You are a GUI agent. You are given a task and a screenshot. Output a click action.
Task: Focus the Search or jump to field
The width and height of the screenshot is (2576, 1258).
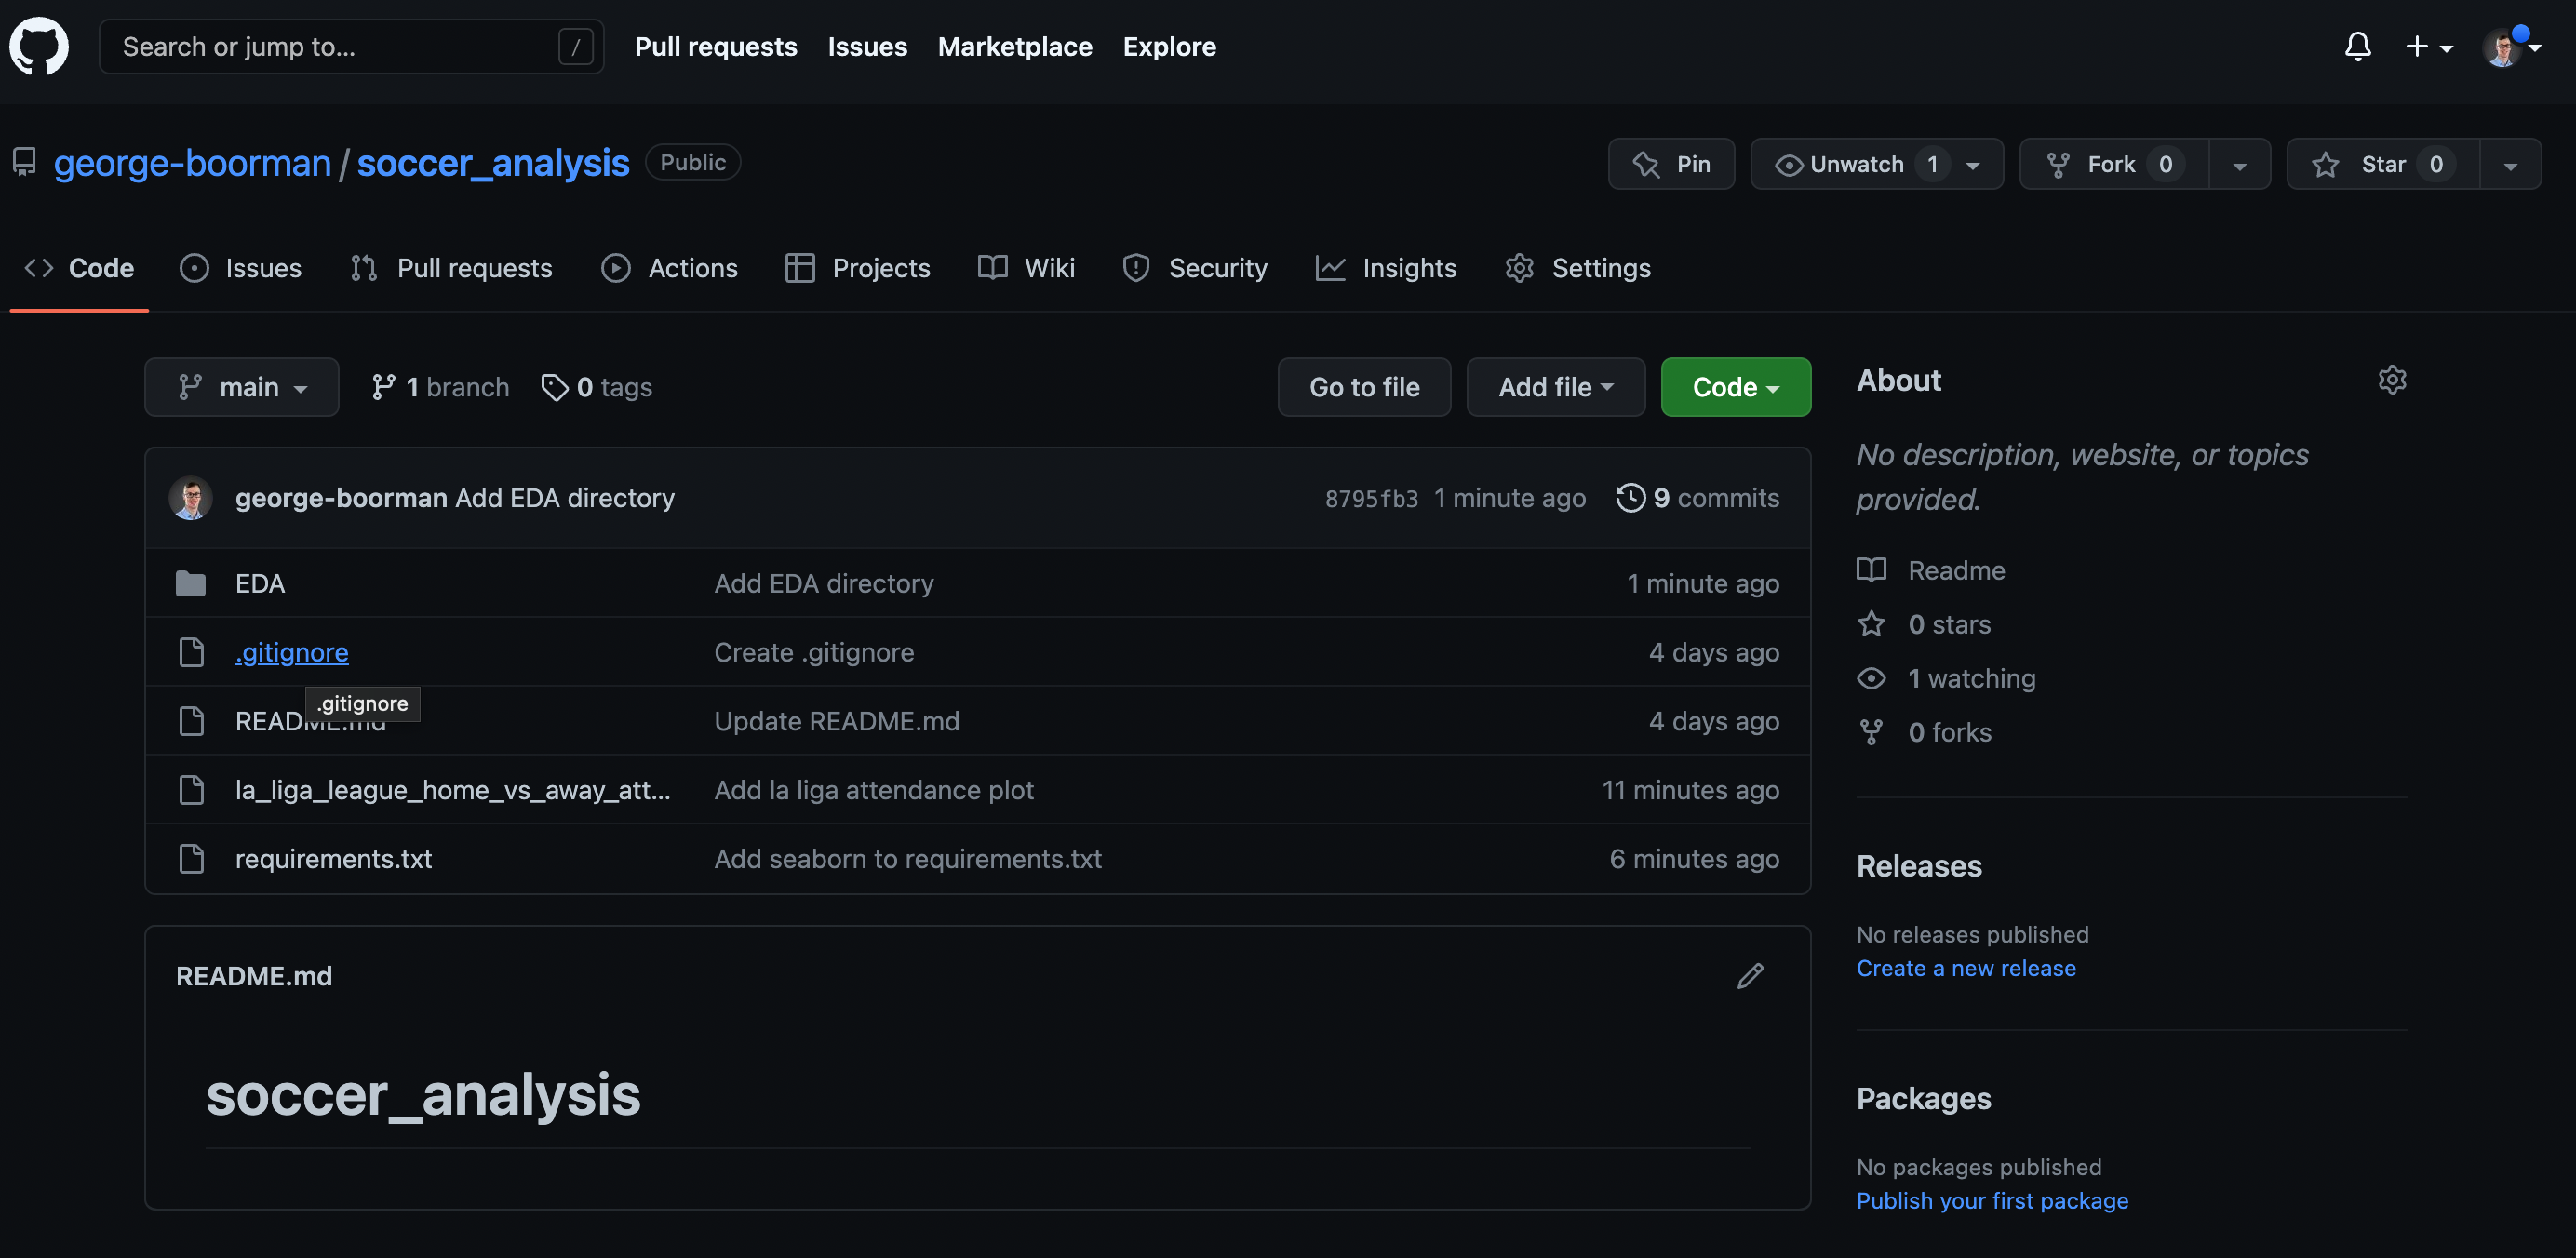(x=351, y=46)
